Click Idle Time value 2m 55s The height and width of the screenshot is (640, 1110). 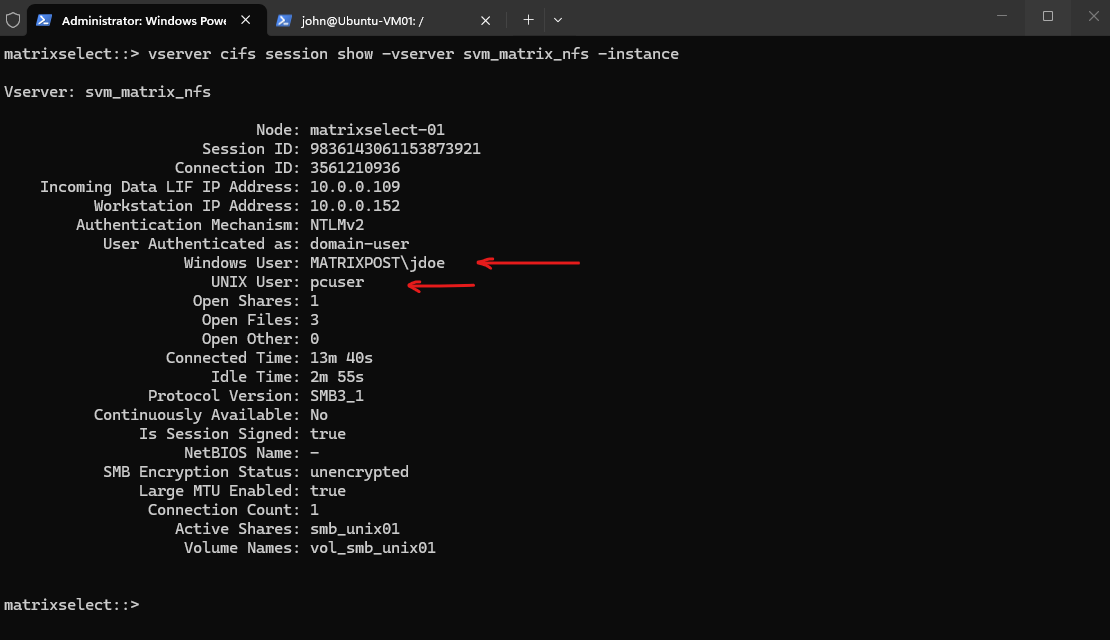337,377
